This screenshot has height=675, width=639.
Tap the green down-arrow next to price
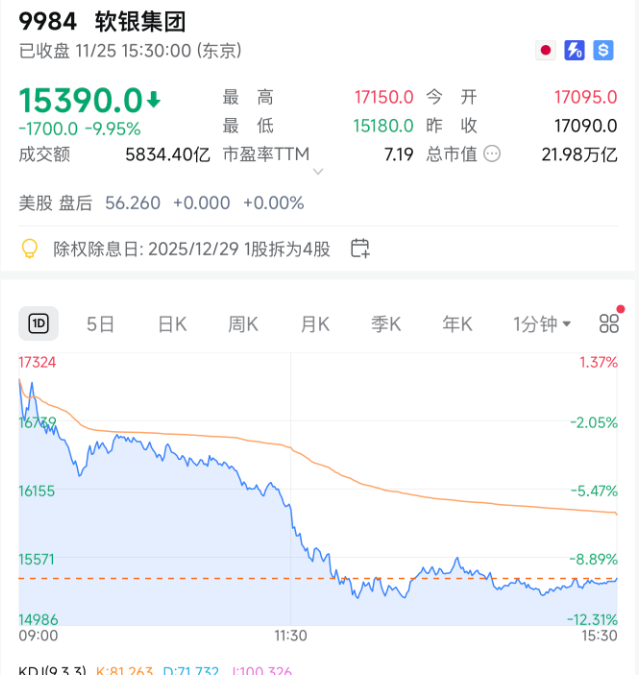tap(154, 99)
